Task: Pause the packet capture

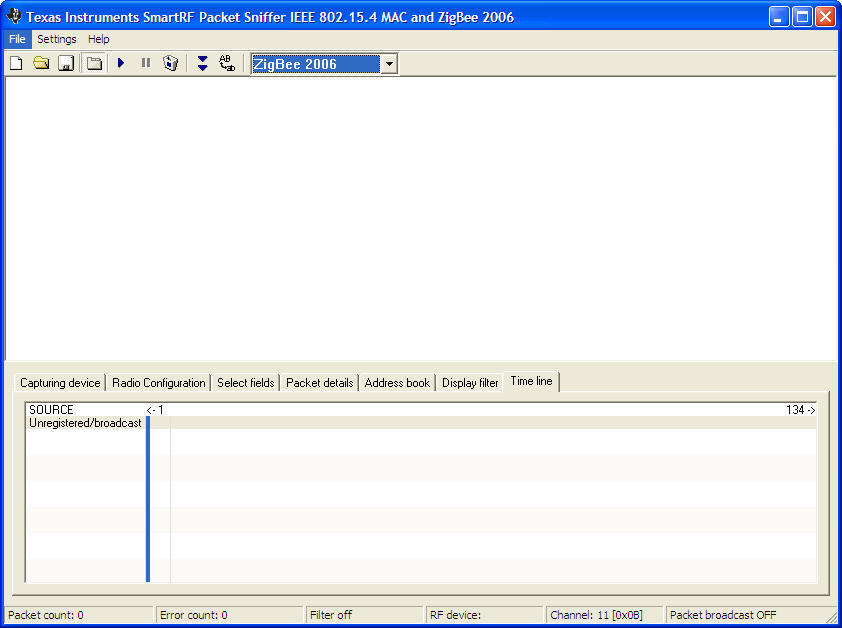Action: click(x=145, y=62)
